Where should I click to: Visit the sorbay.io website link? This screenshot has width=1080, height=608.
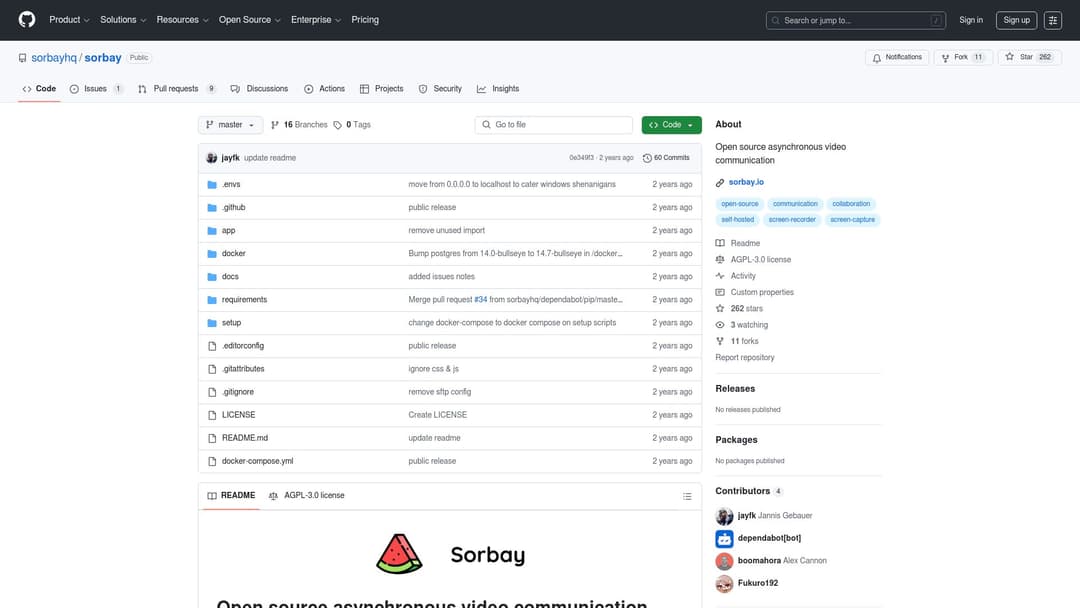(746, 182)
